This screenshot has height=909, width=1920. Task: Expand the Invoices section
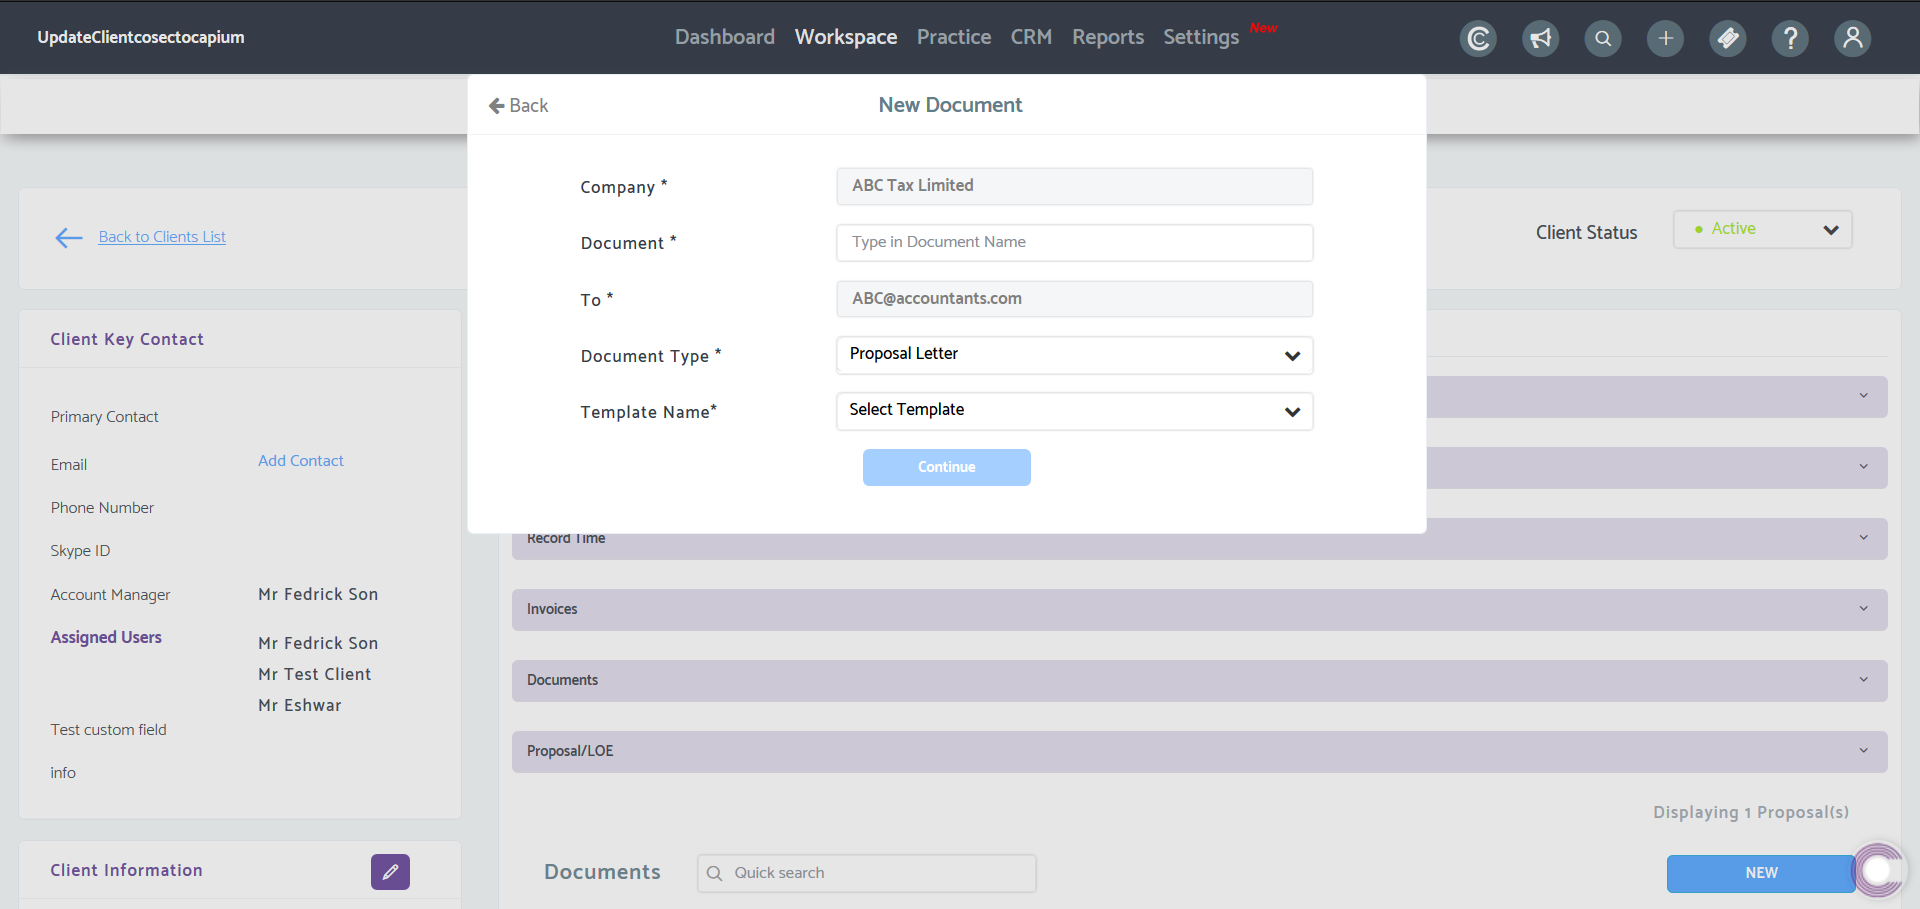click(1199, 610)
